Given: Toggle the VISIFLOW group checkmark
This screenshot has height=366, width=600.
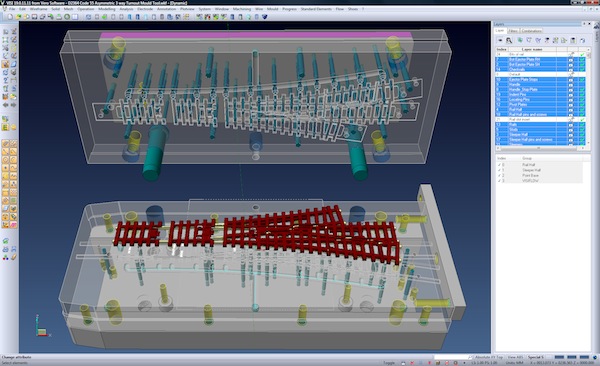Looking at the screenshot, I should [499, 180].
